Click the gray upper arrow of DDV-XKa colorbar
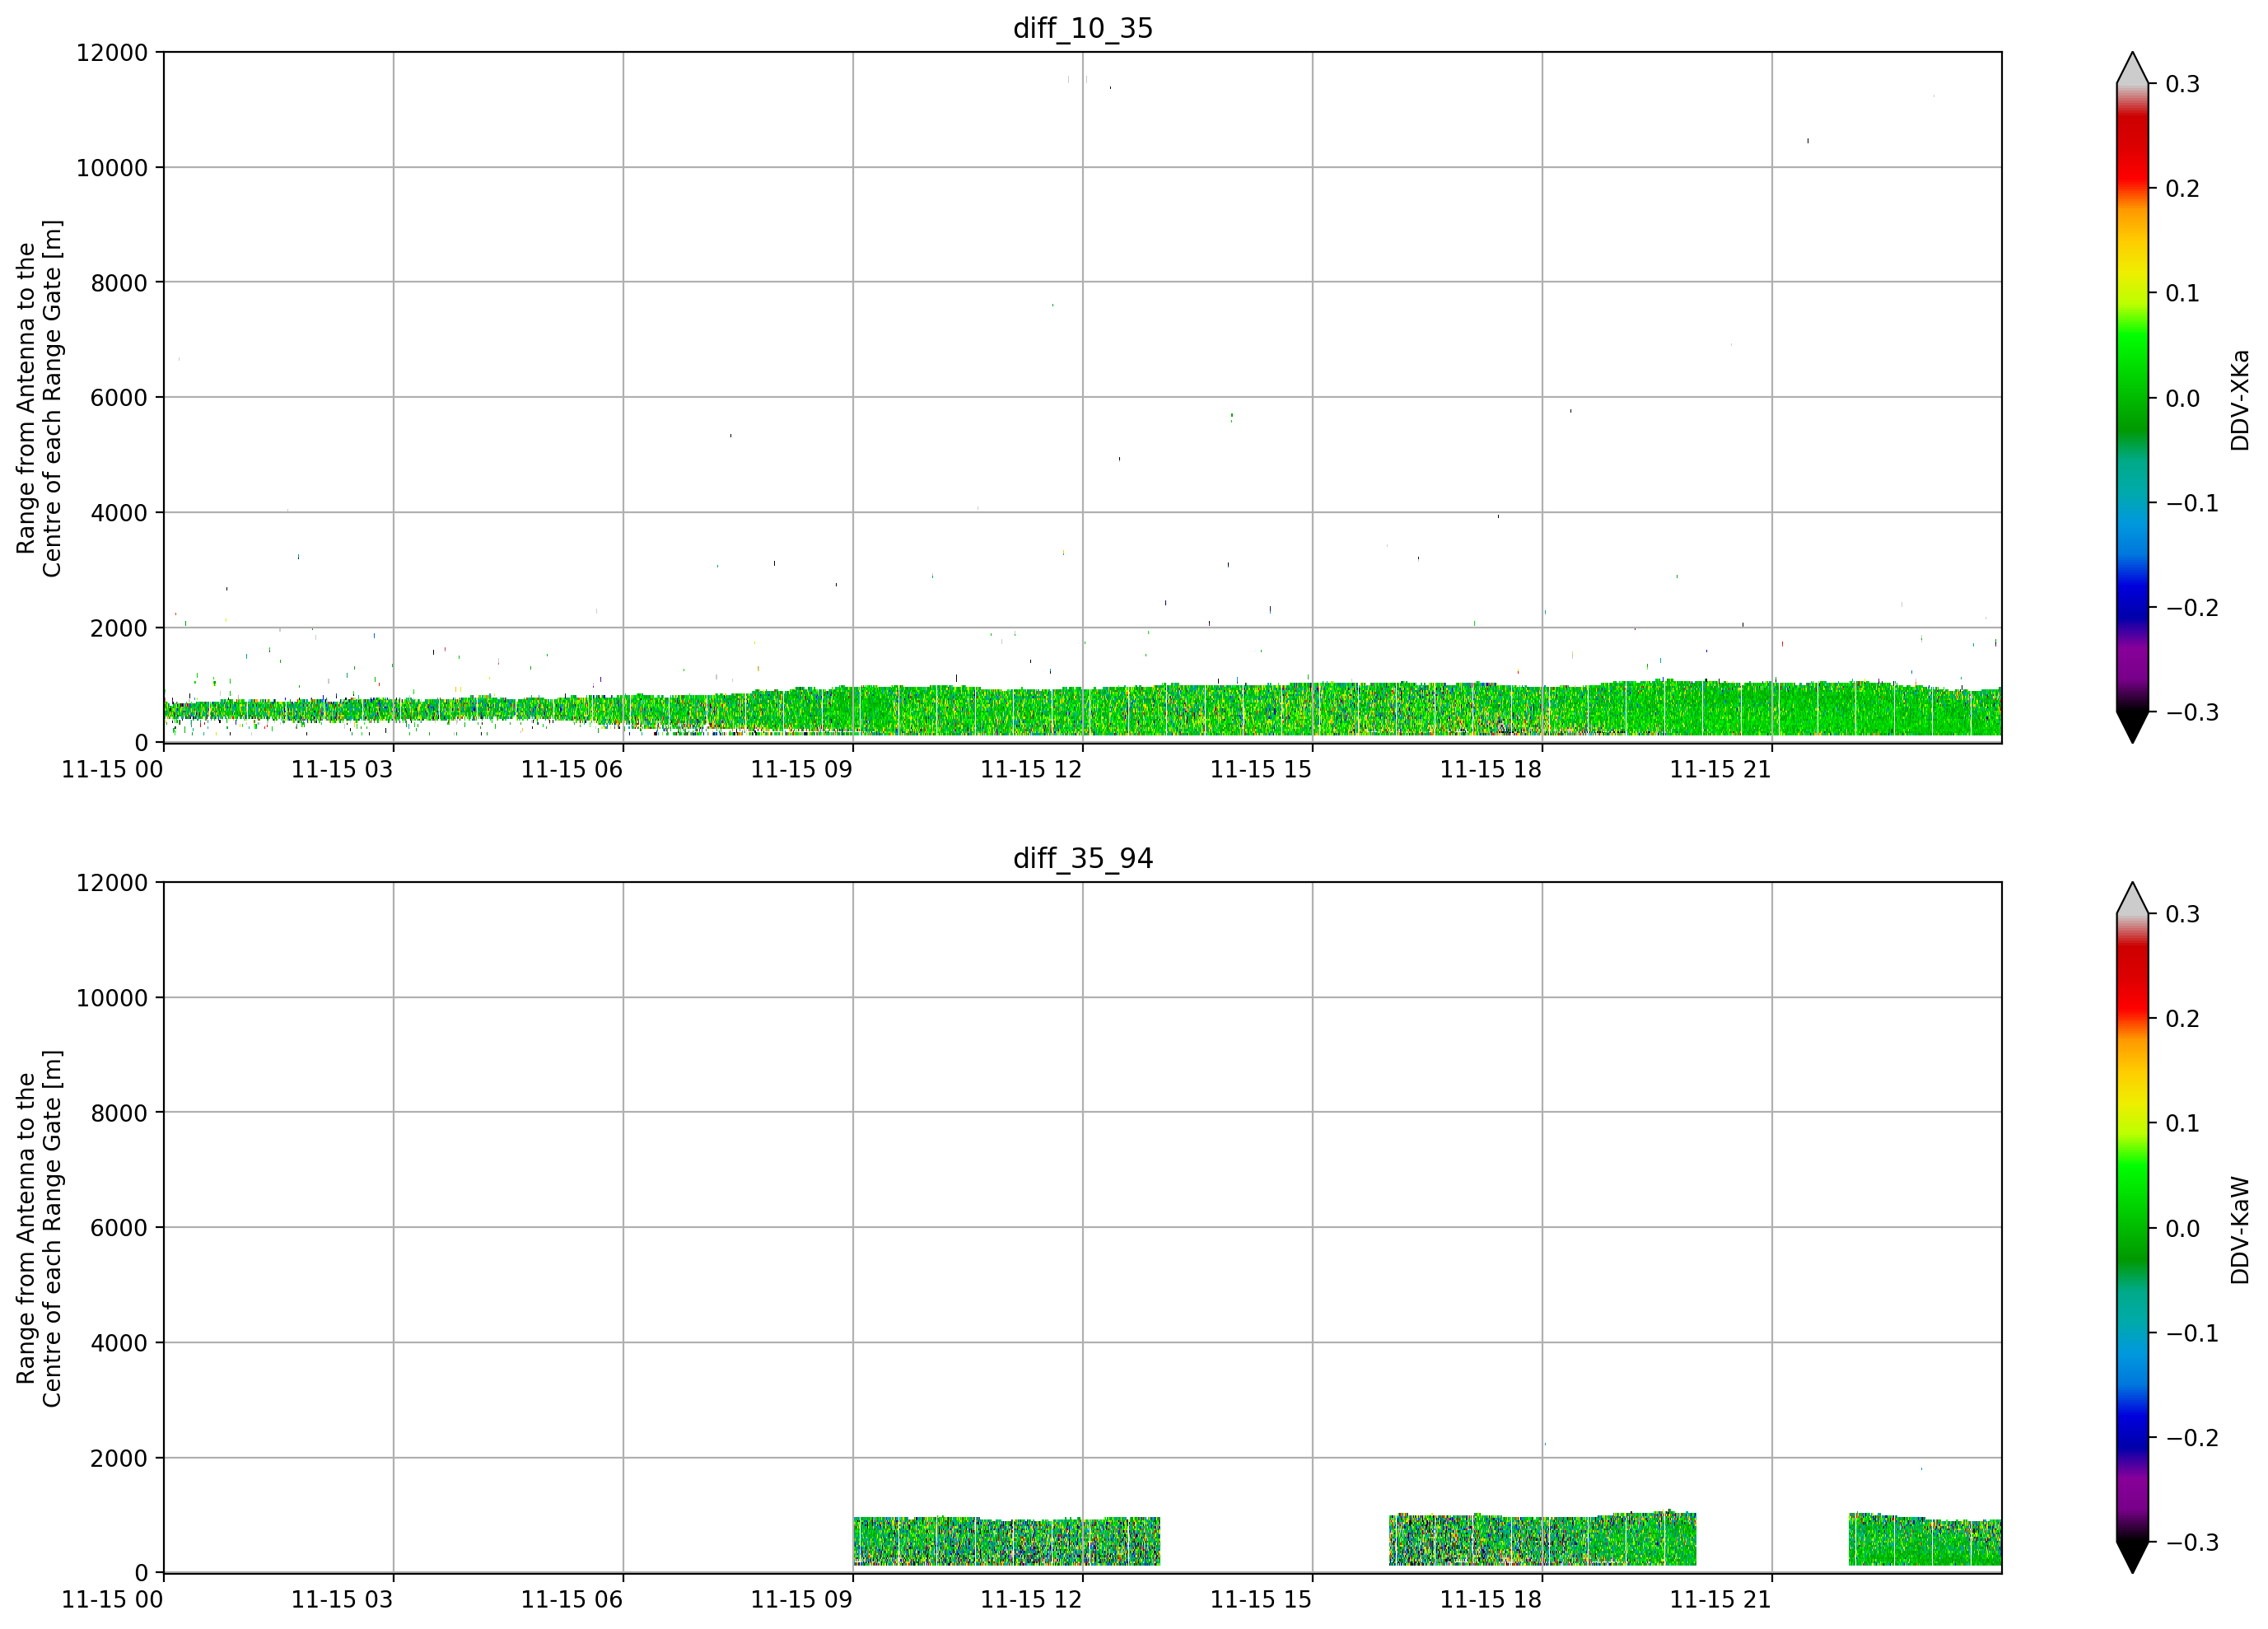Viewport: 2268px width, 1629px height. coord(2133,68)
